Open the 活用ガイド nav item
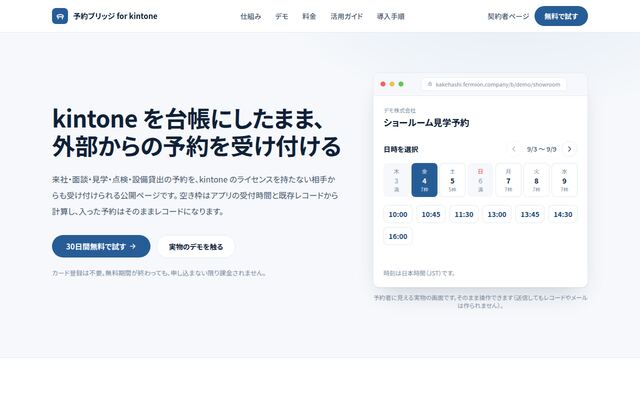640x400 pixels. (x=347, y=16)
